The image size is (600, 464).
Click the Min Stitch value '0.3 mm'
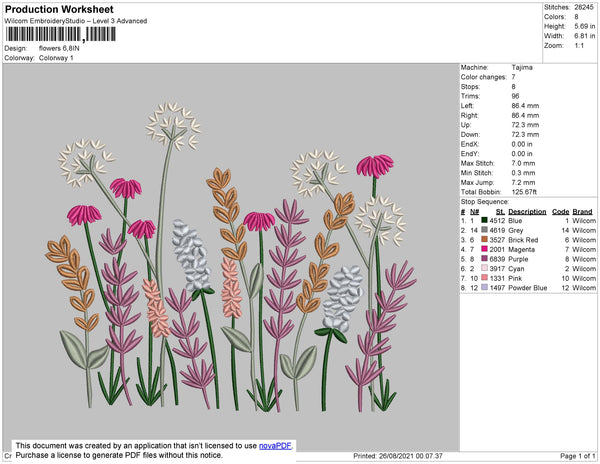523,173
